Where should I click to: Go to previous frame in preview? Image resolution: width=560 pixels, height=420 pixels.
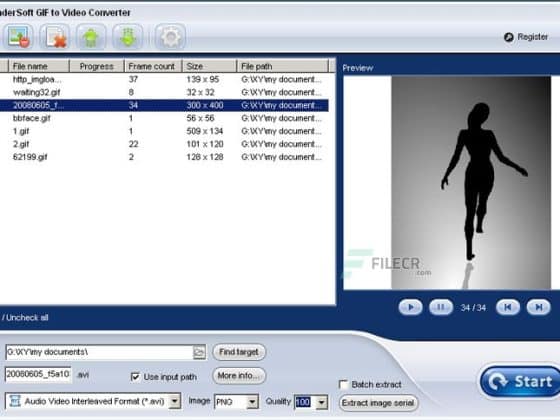click(508, 307)
